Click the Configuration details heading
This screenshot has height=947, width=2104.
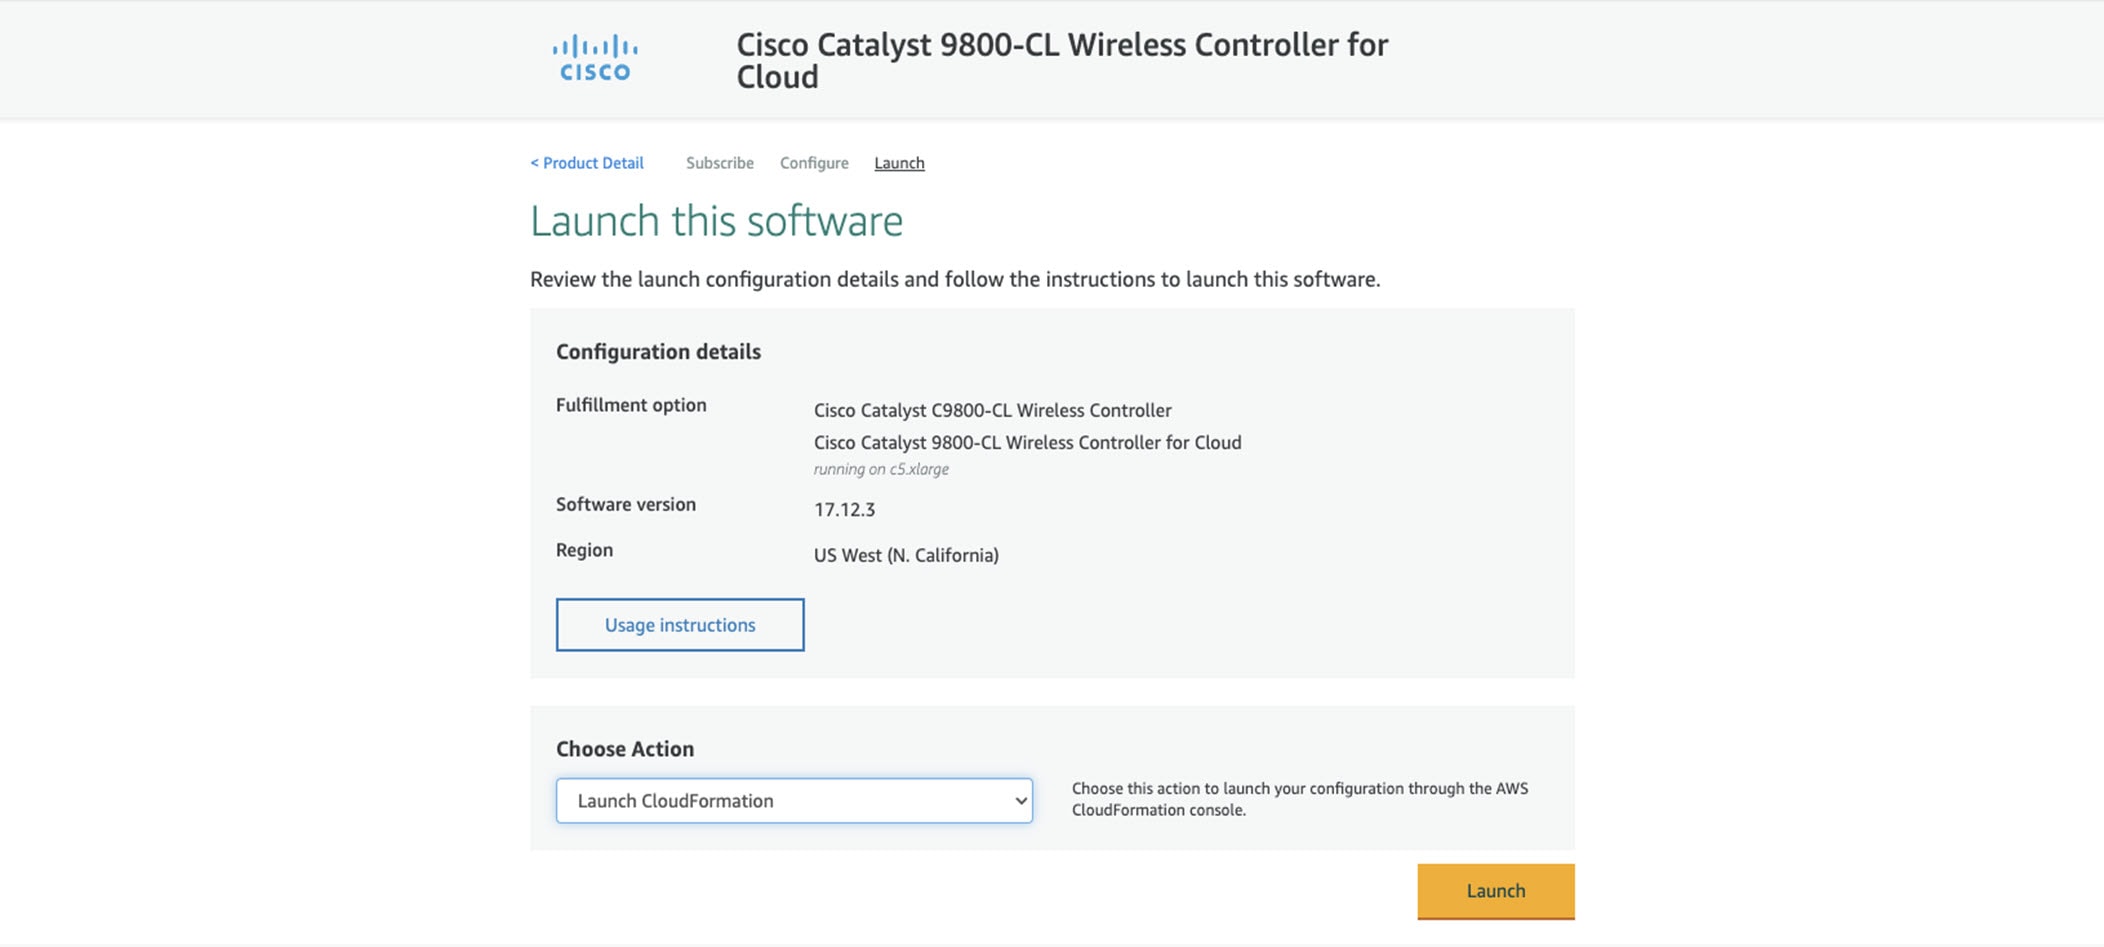658,352
